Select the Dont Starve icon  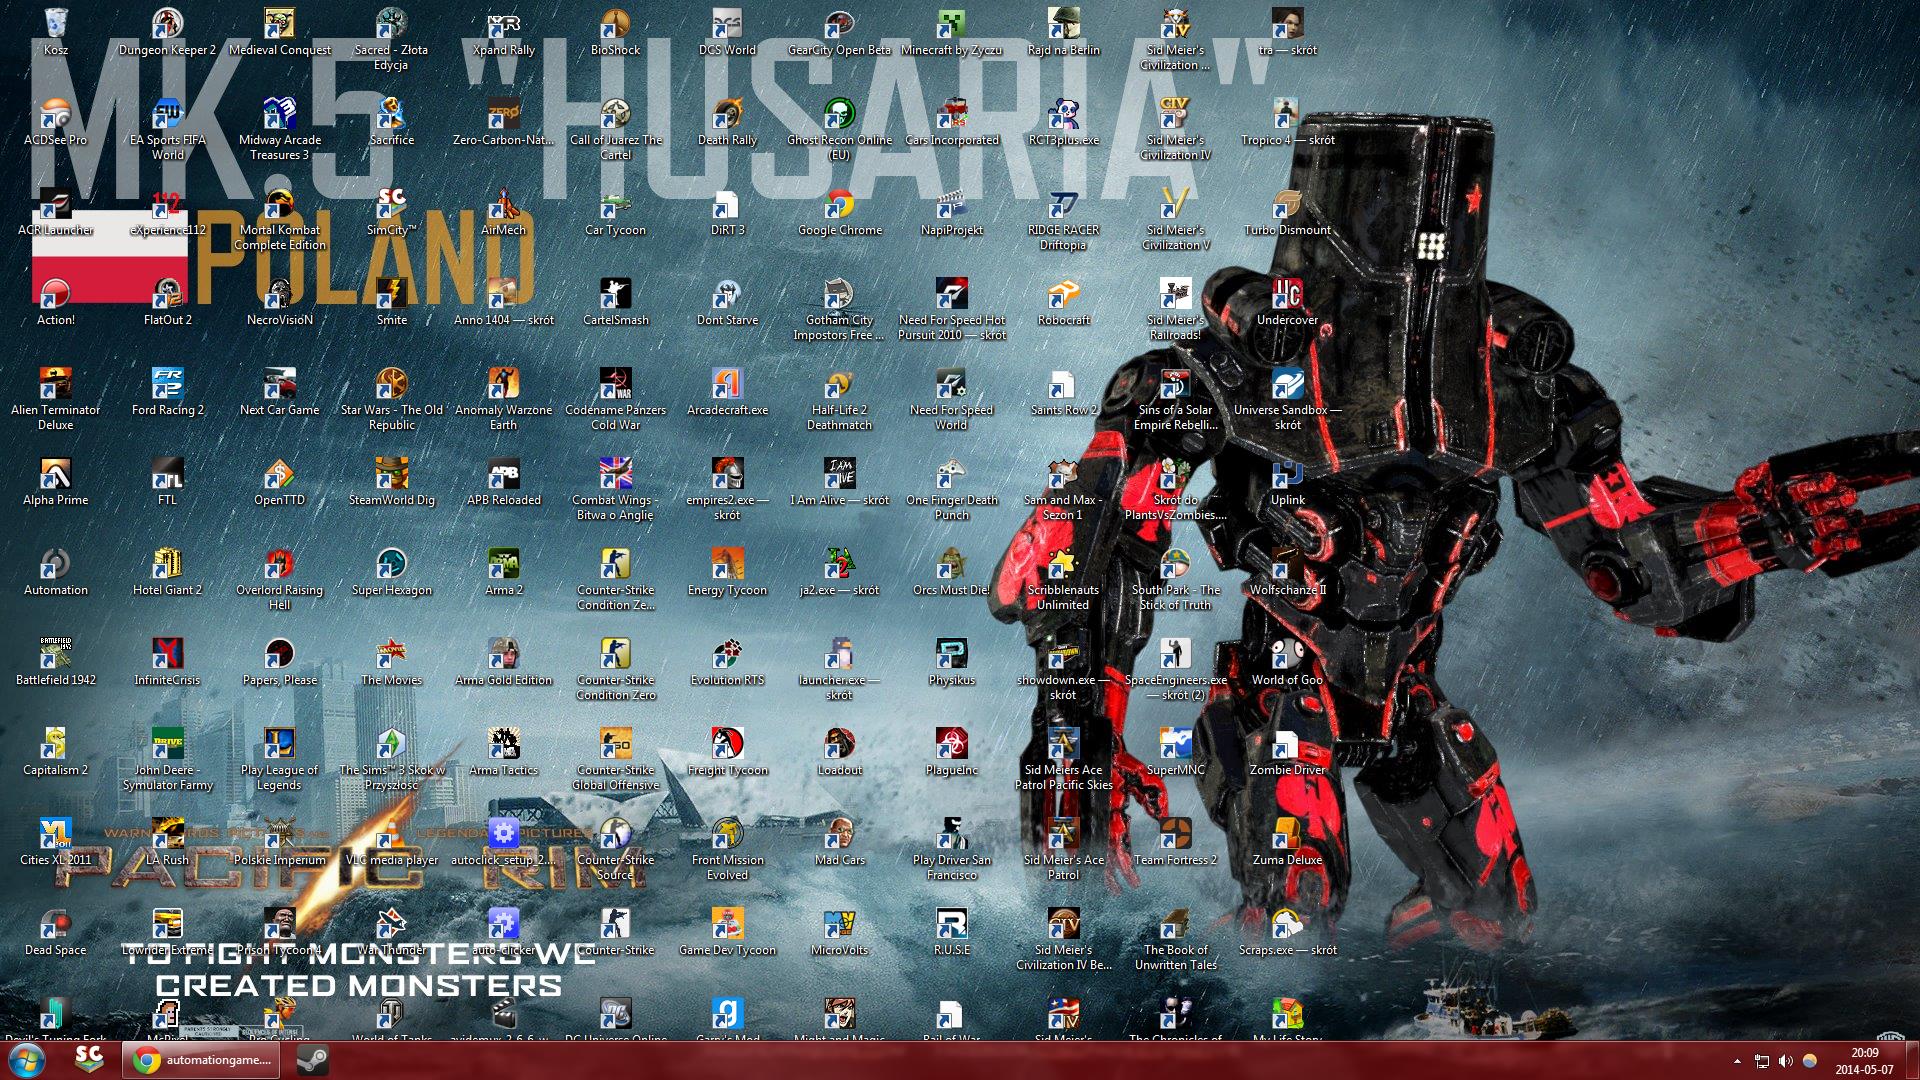(727, 301)
